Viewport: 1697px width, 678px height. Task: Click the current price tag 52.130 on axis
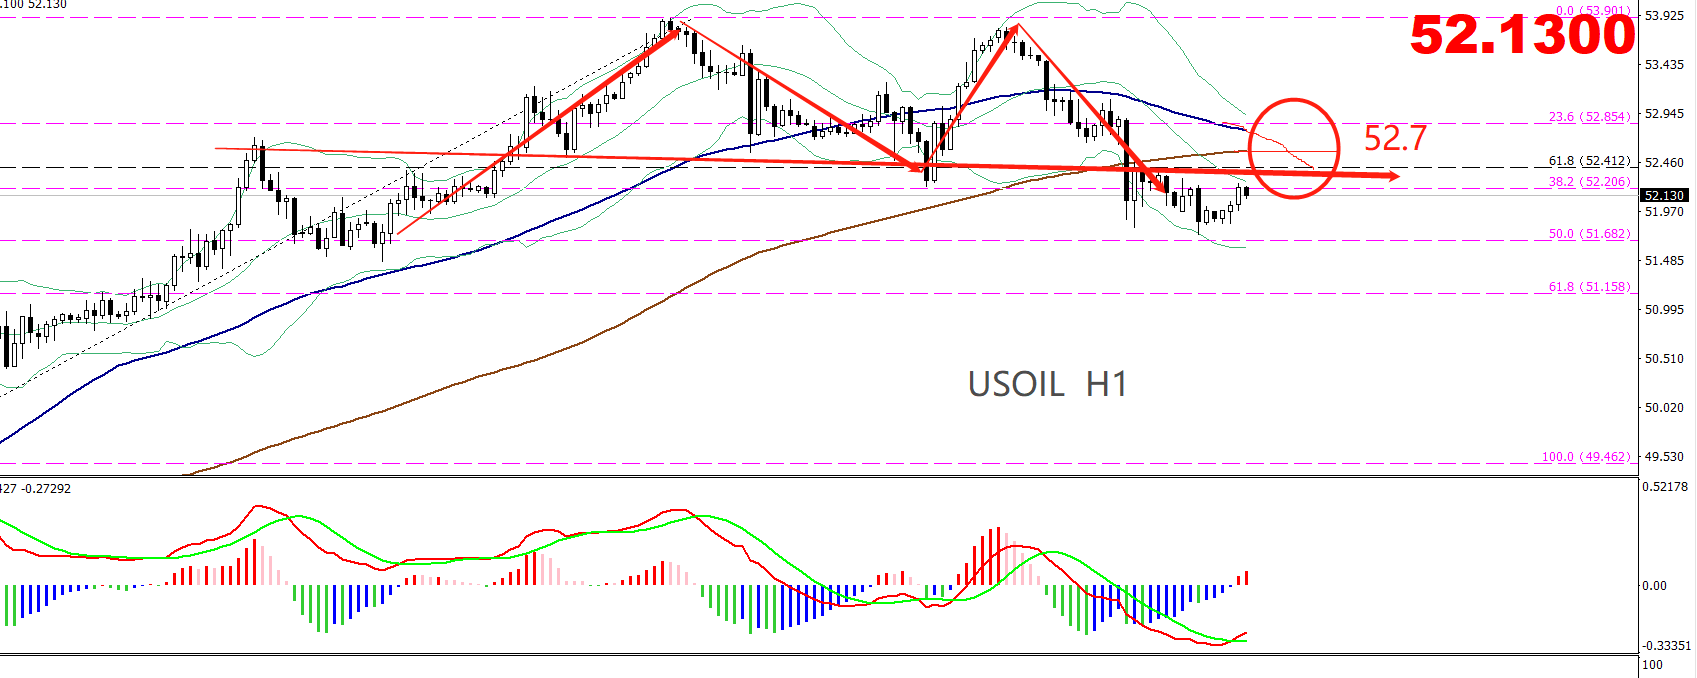pyautogui.click(x=1664, y=196)
